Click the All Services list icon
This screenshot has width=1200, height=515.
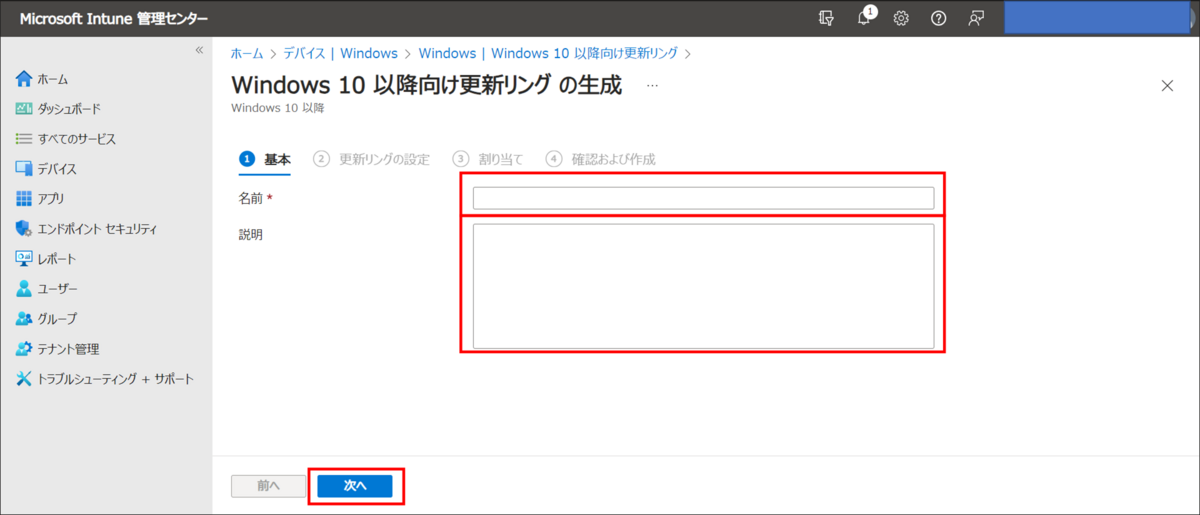coord(24,139)
